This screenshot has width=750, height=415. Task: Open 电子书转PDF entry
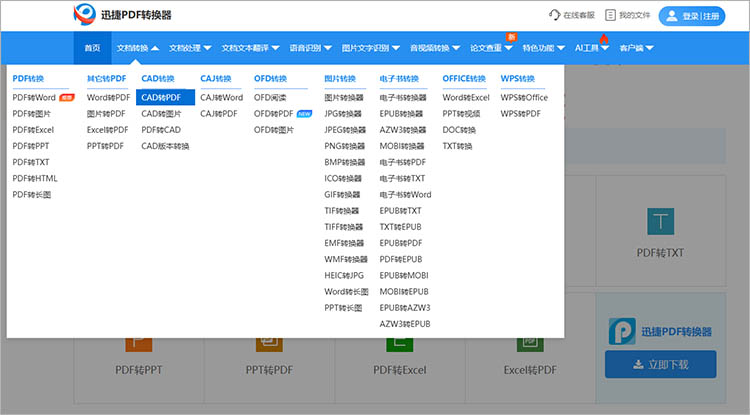[402, 163]
